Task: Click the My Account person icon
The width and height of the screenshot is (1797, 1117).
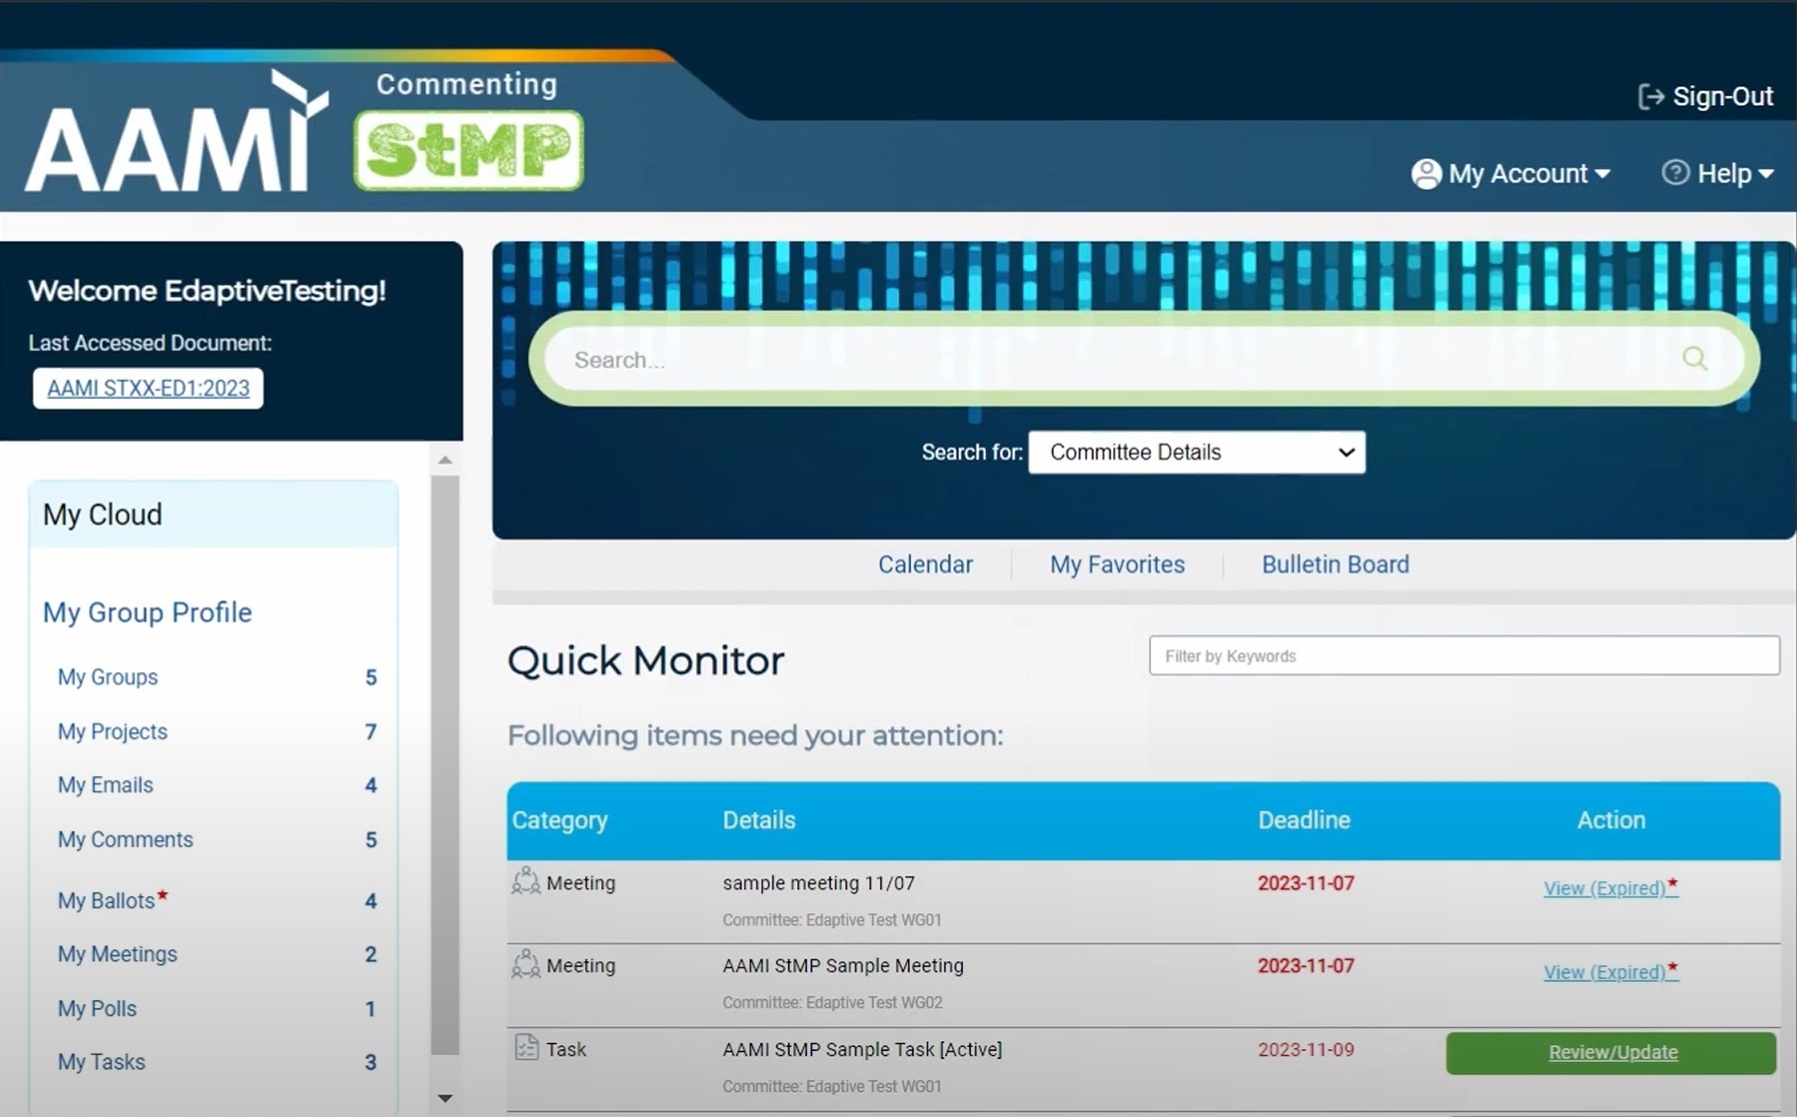Action: 1425,173
